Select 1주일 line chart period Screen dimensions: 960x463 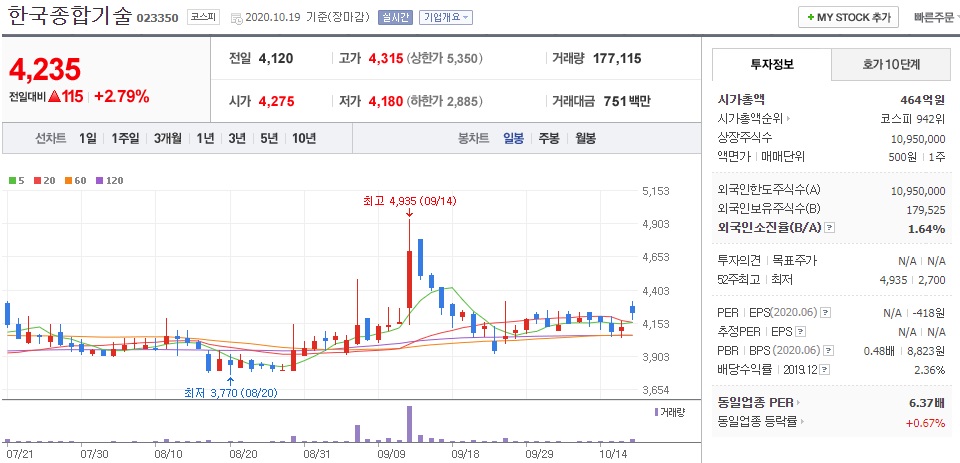(x=125, y=138)
